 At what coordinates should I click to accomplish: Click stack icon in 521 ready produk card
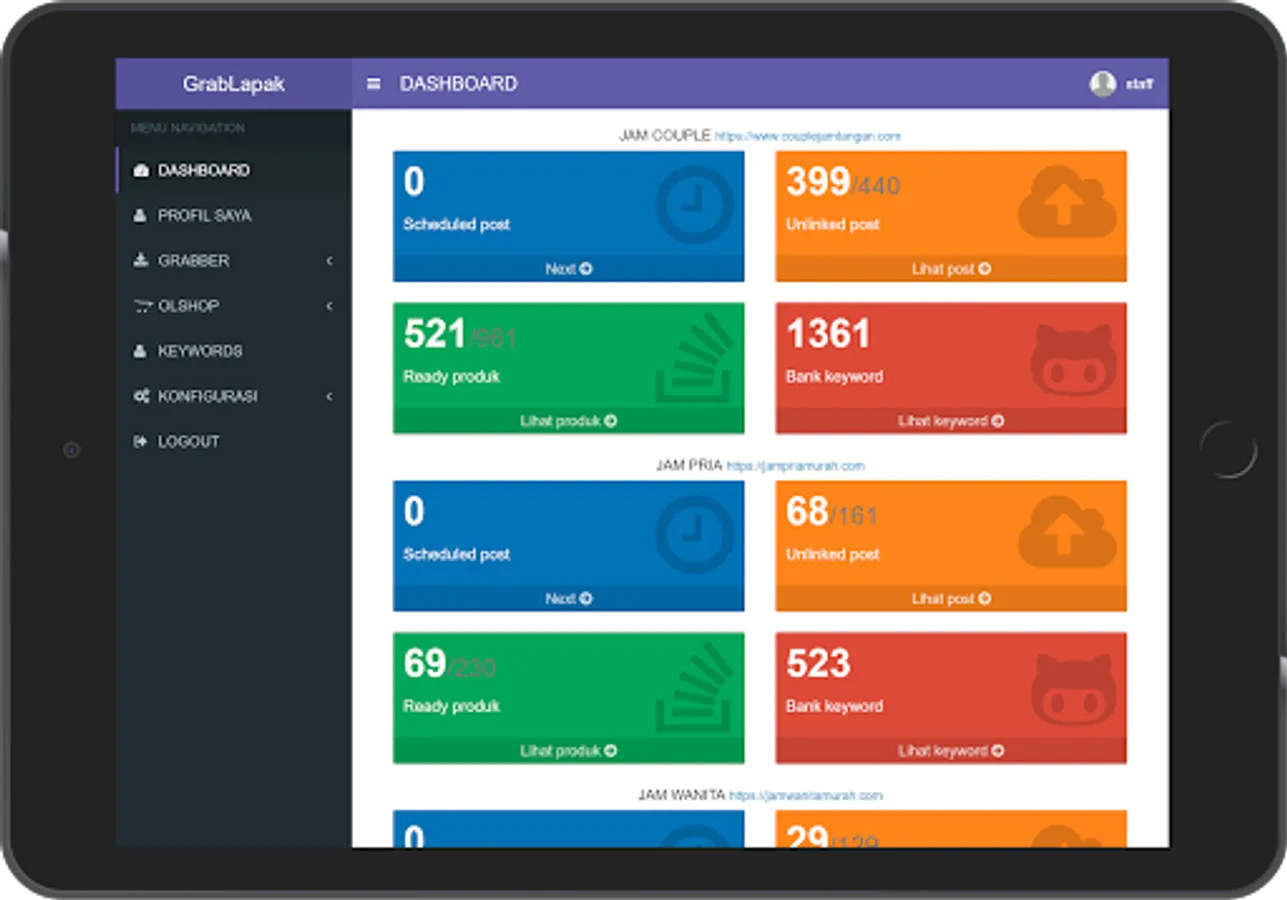tap(695, 357)
